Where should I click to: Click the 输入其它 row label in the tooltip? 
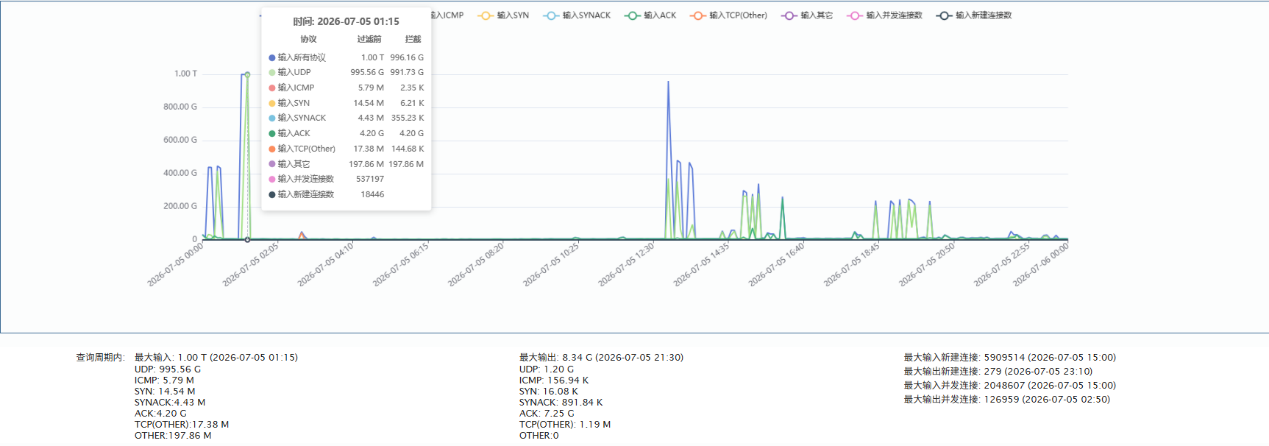tap(292, 163)
